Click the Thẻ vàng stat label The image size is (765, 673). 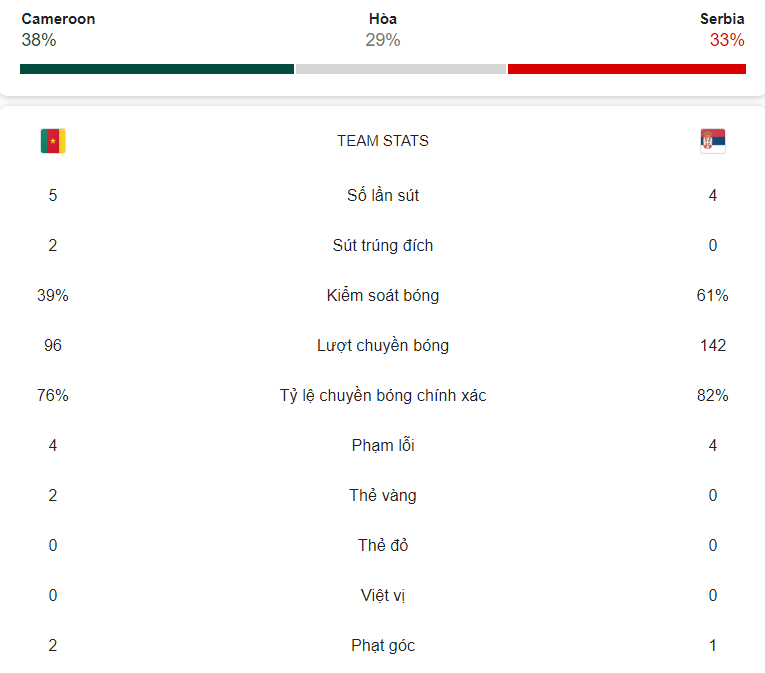coord(382,495)
